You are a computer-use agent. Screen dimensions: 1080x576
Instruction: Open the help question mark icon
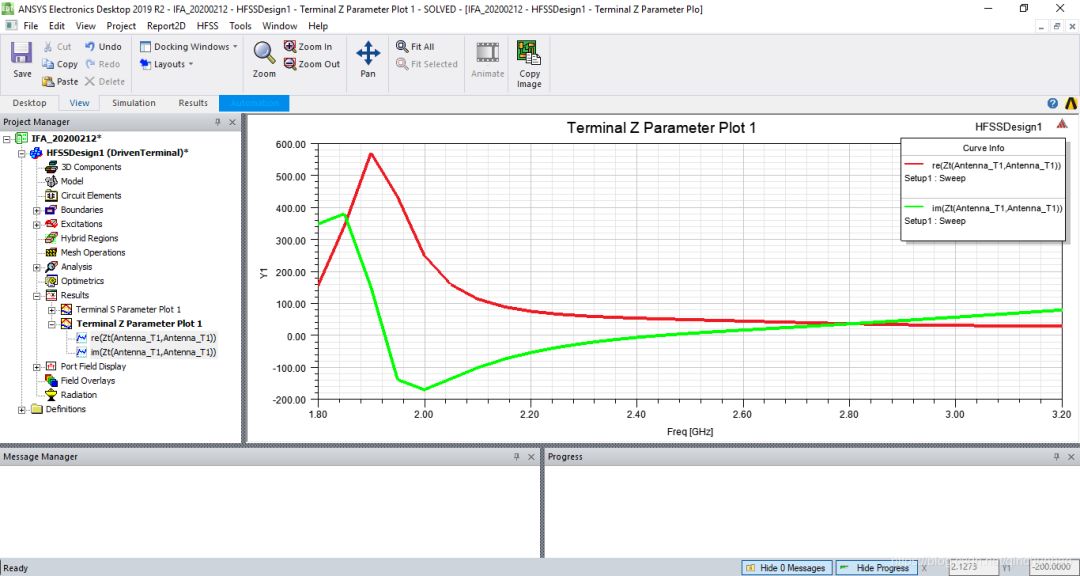click(x=1052, y=103)
